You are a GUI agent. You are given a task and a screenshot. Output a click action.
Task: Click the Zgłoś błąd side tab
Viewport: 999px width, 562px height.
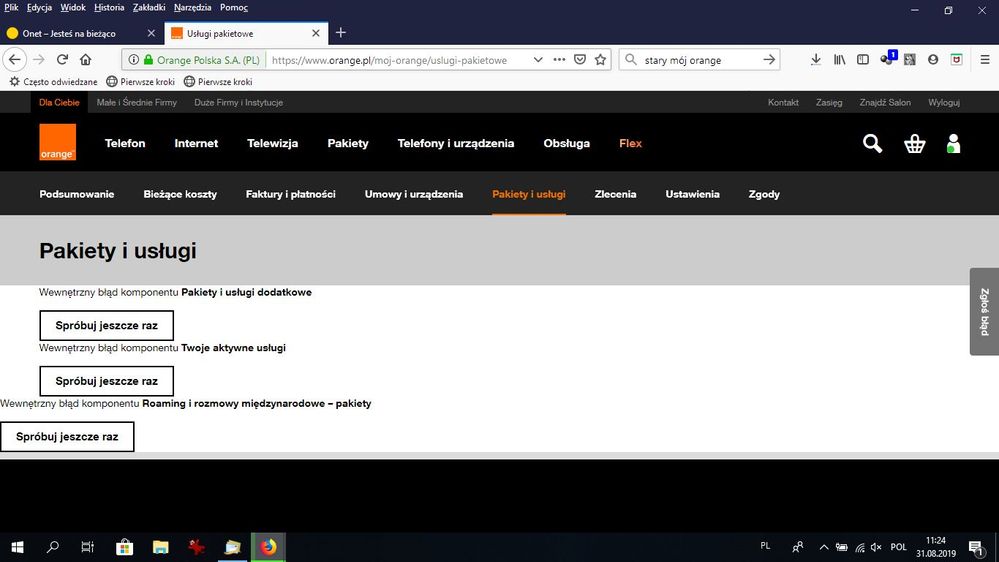[984, 311]
